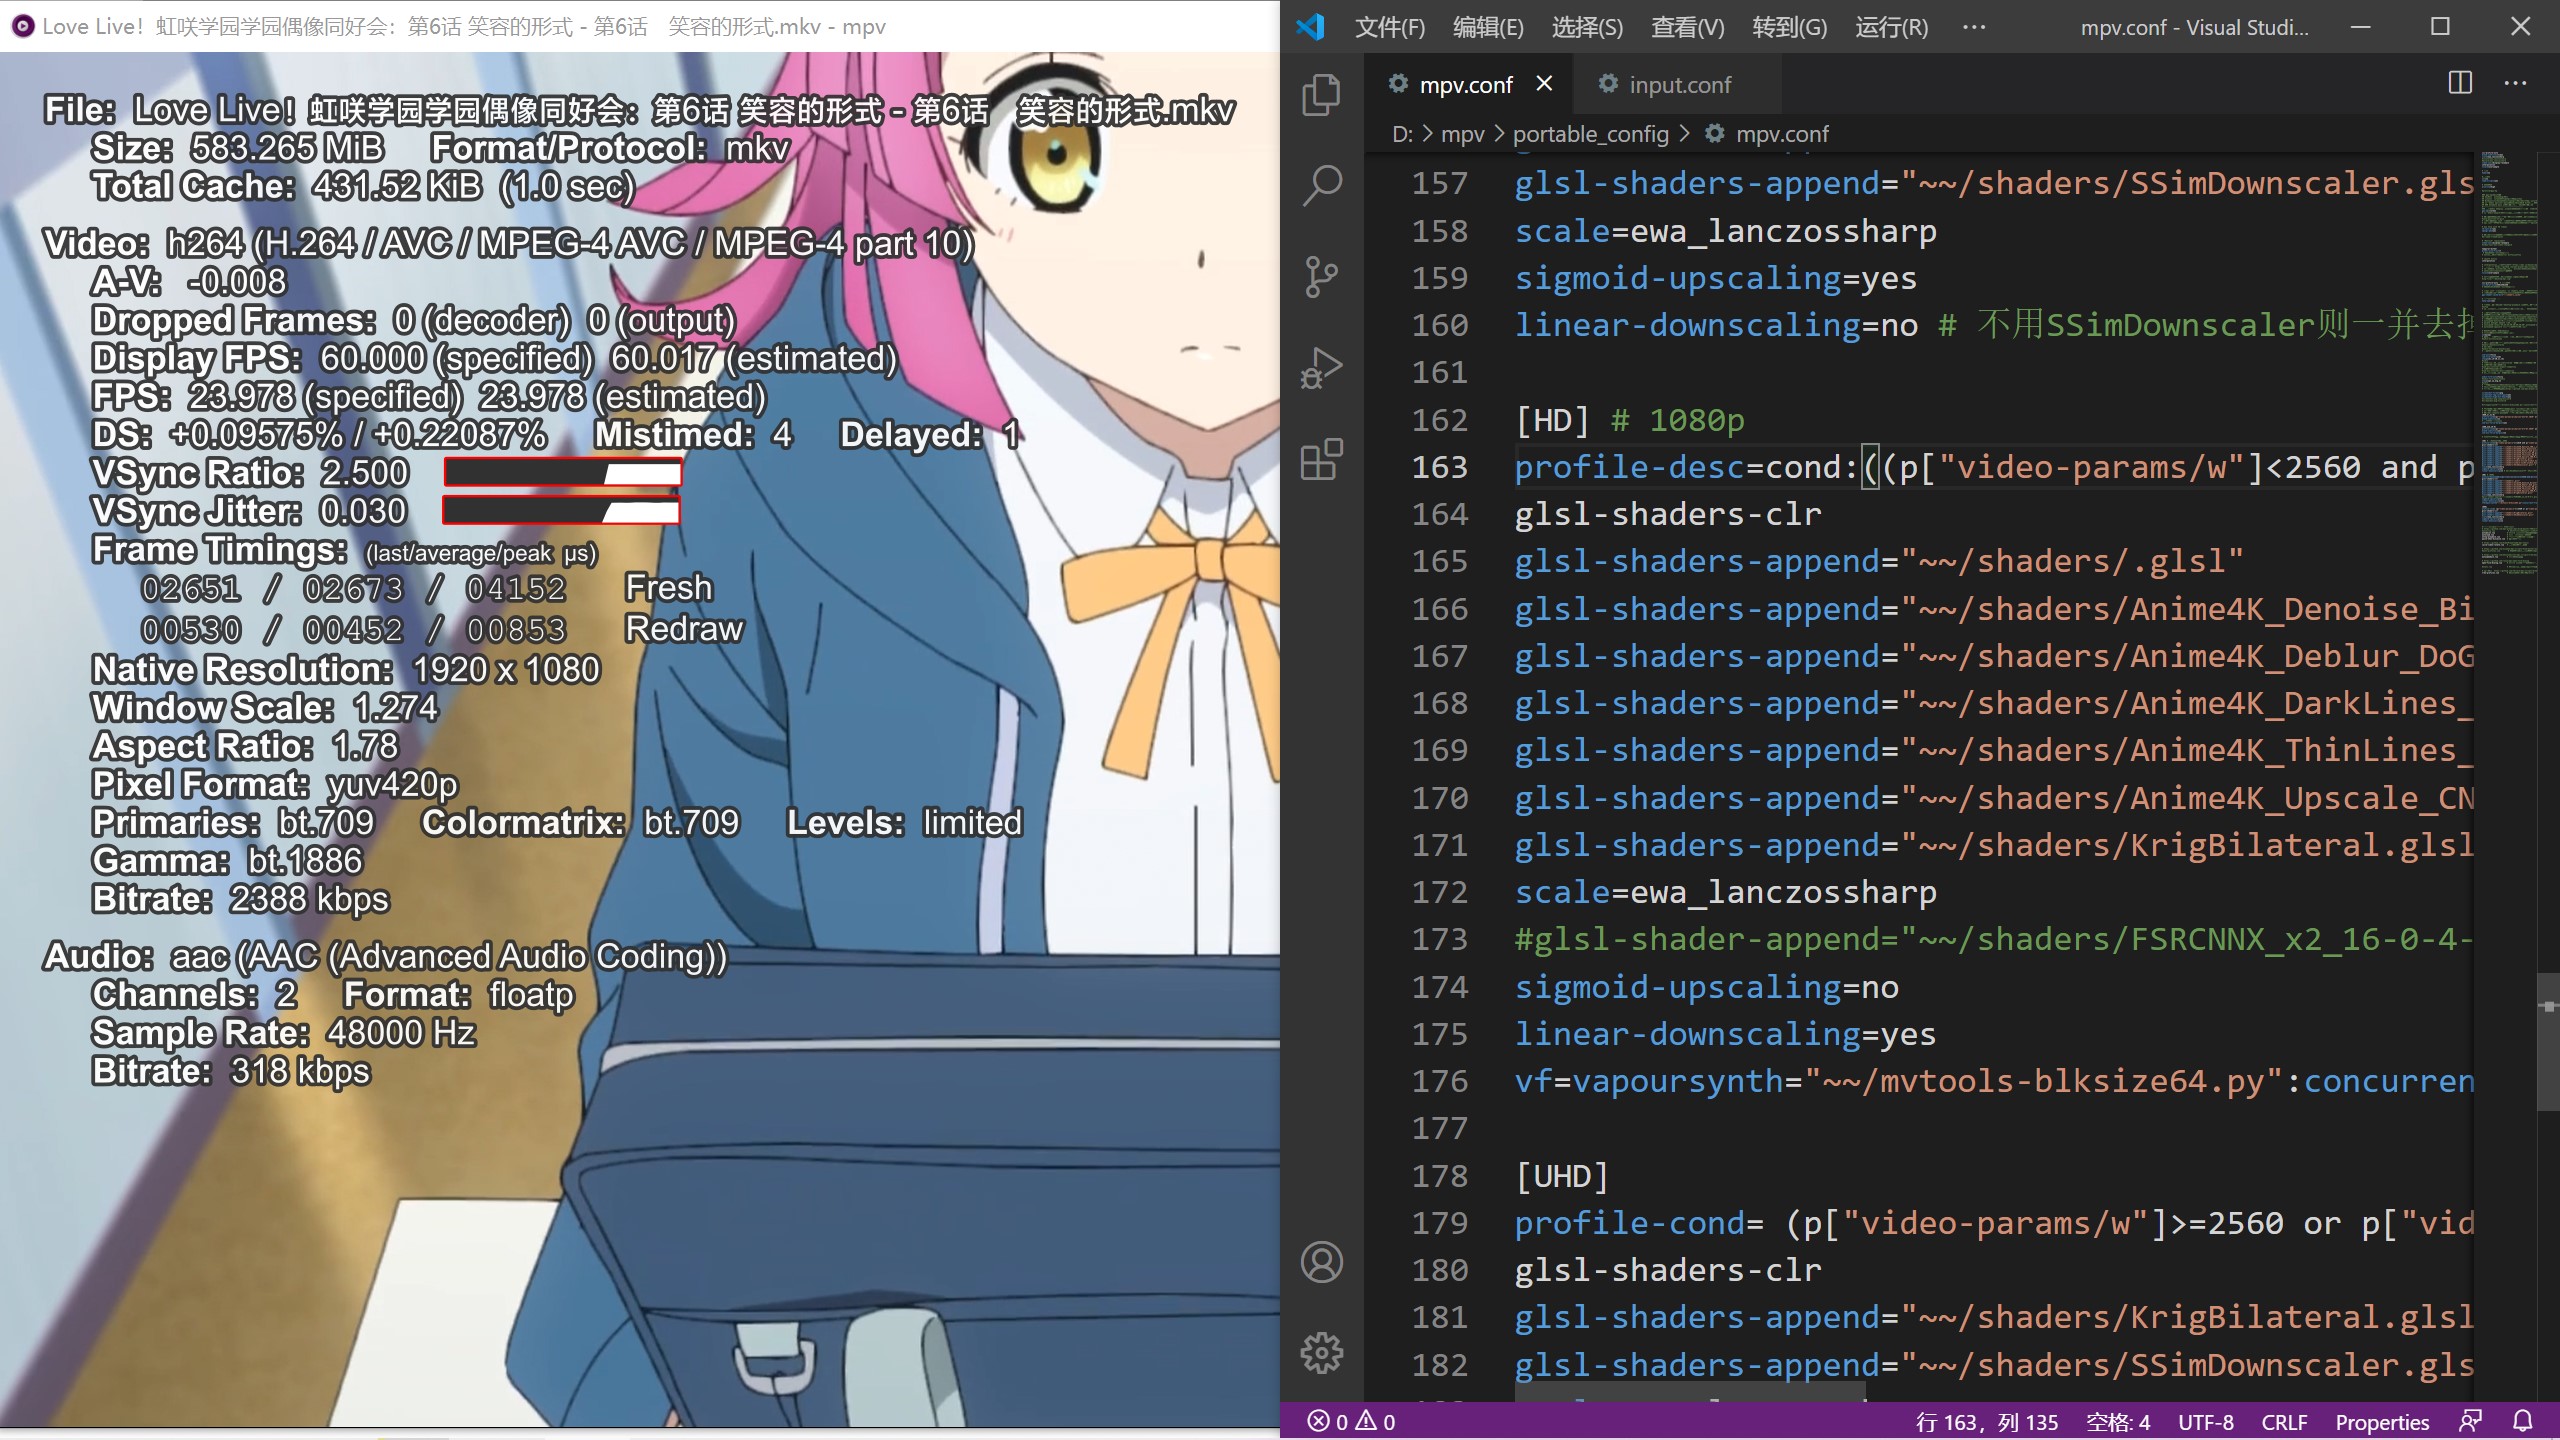Open the 编辑(E) menu
The image size is (2560, 1440).
tap(1488, 27)
